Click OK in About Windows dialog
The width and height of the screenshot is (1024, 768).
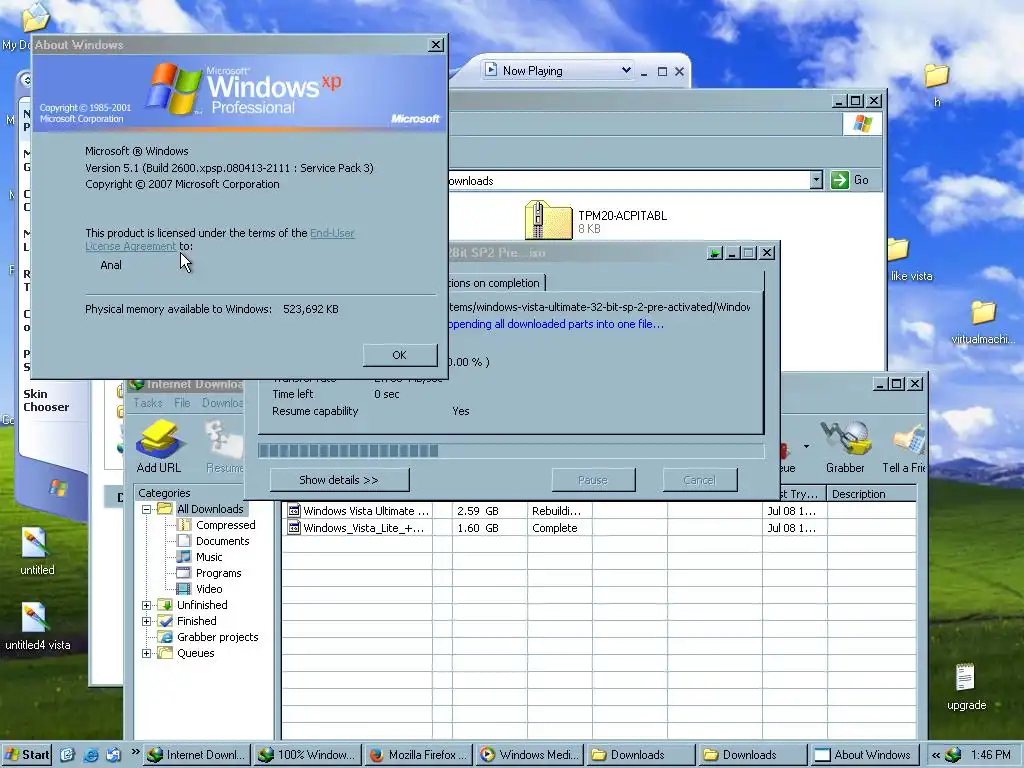pyautogui.click(x=400, y=355)
